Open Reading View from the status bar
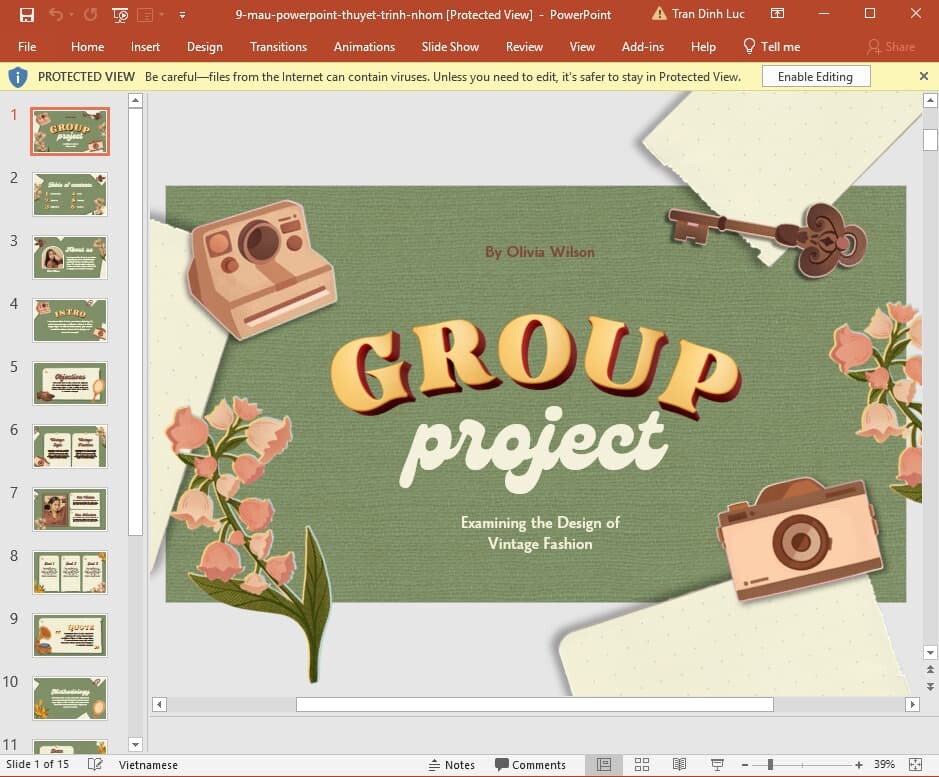Screen dimensions: 939x777 [680, 765]
